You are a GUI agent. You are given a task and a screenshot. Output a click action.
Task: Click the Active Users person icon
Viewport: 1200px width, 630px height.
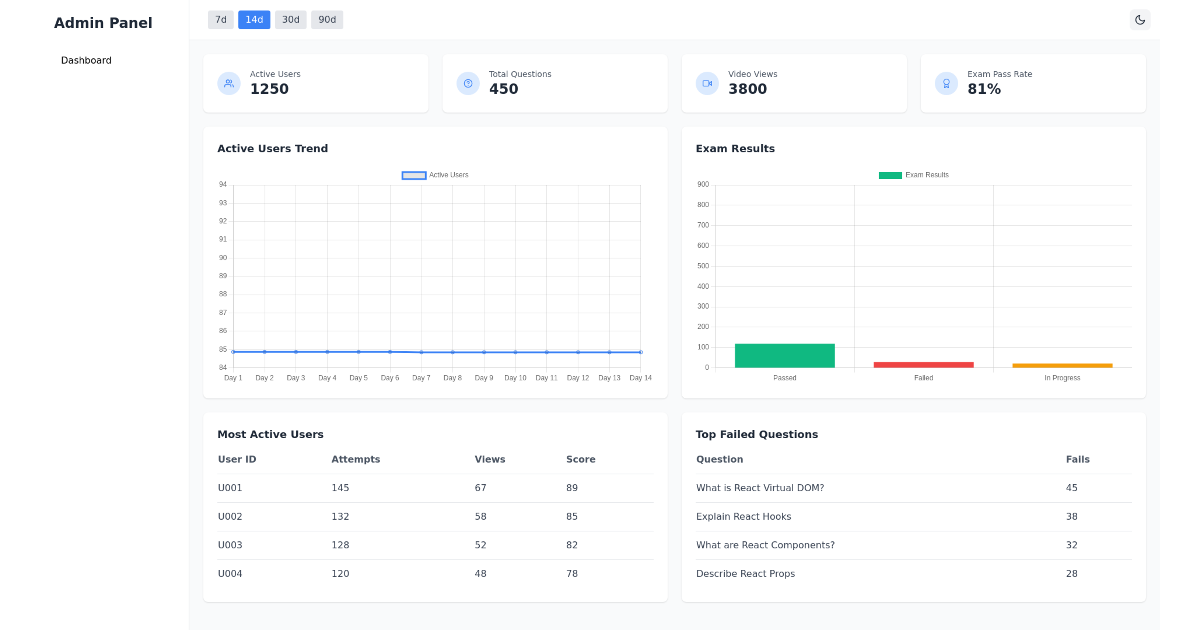coord(228,83)
